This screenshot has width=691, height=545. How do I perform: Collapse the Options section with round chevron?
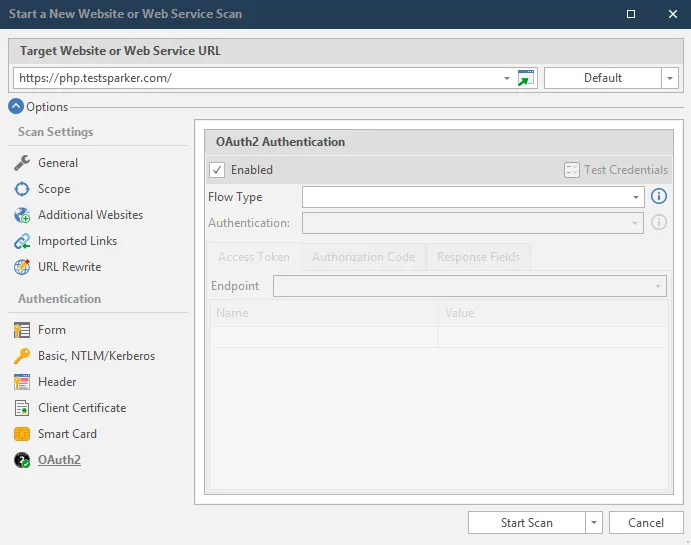(x=16, y=106)
